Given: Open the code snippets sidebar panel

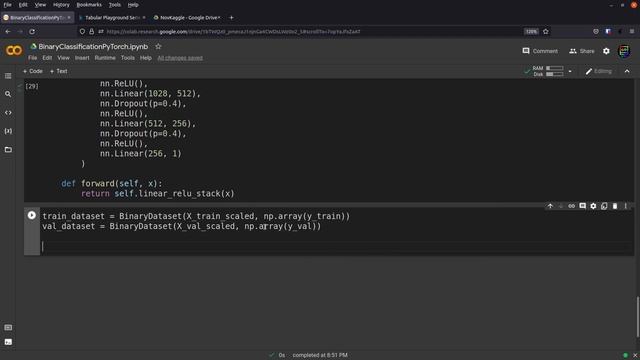Looking at the screenshot, I should point(8,113).
